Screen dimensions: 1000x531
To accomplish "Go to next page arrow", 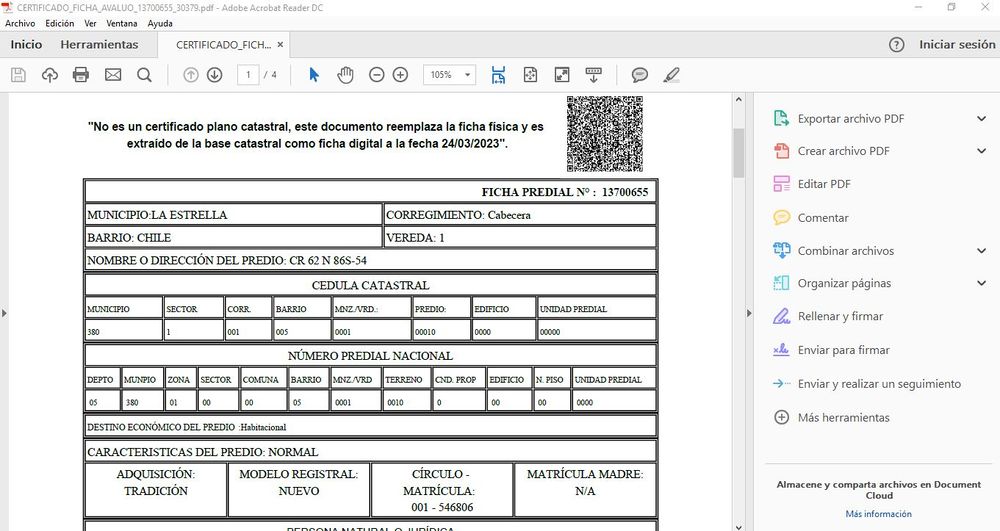I will (x=215, y=75).
